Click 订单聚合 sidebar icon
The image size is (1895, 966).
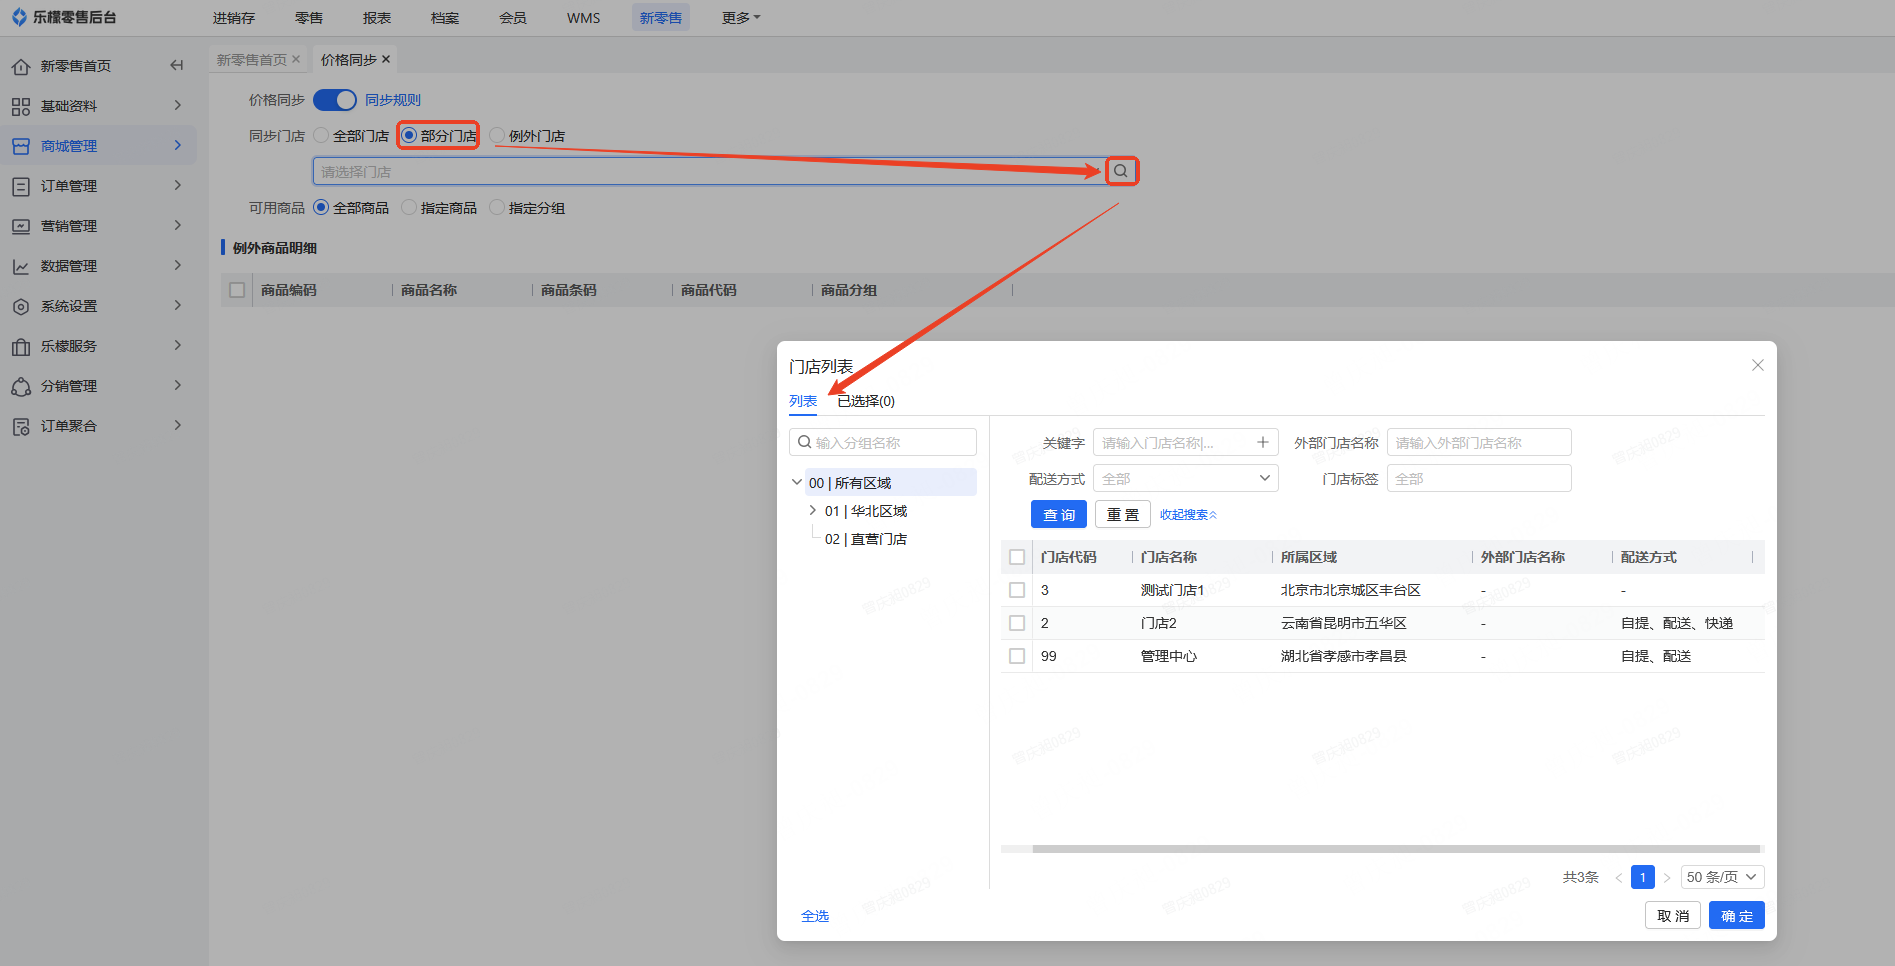tap(21, 426)
